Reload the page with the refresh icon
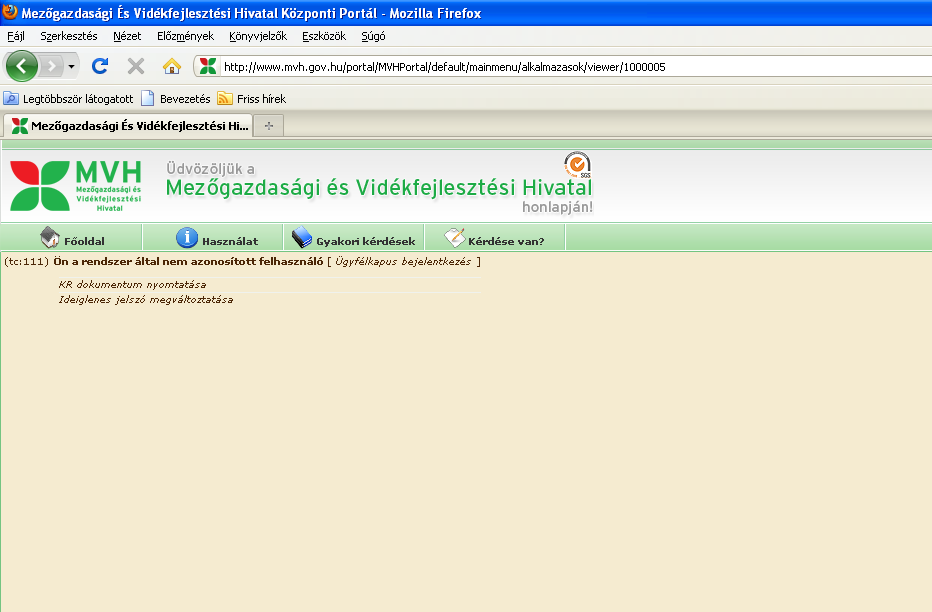This screenshot has width=932, height=612. point(100,66)
